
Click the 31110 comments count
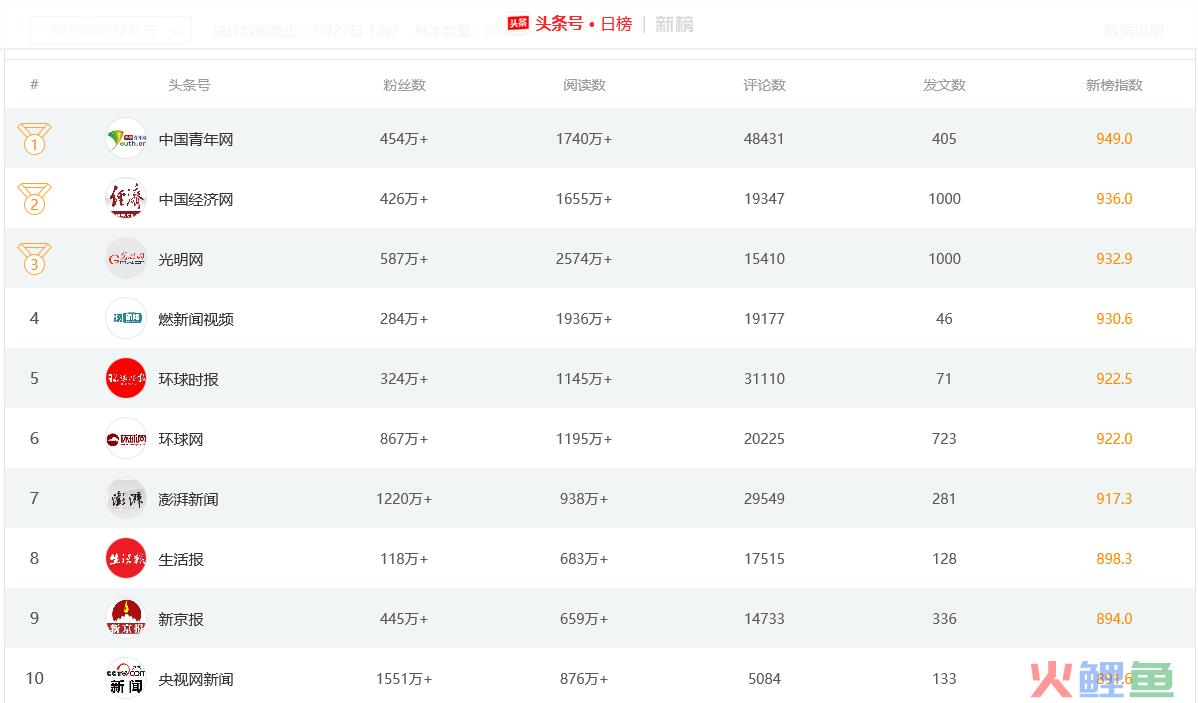[x=764, y=378]
